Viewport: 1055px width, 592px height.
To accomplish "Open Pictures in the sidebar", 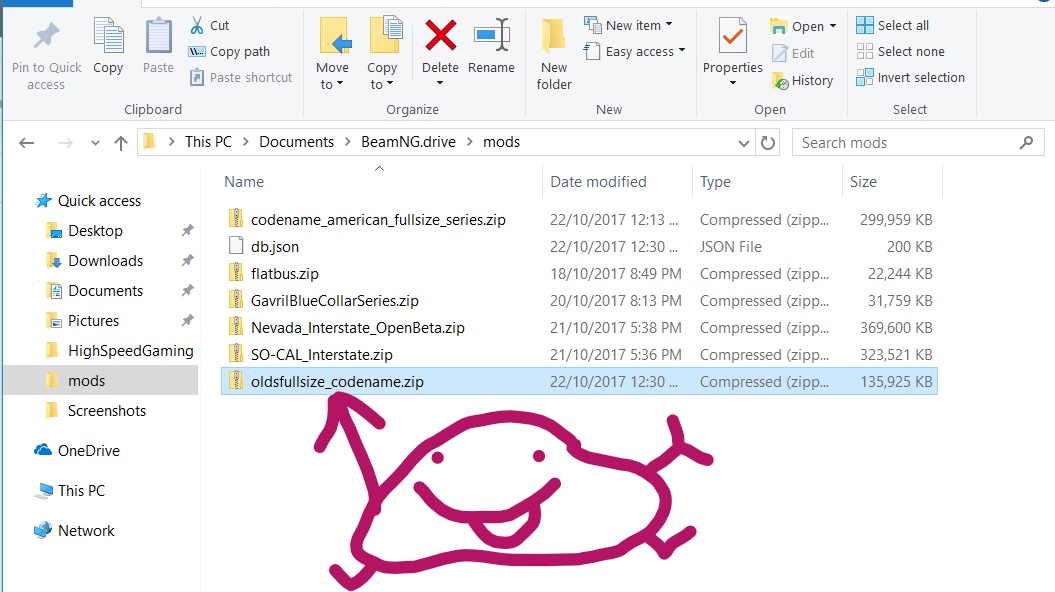I will click(83, 321).
